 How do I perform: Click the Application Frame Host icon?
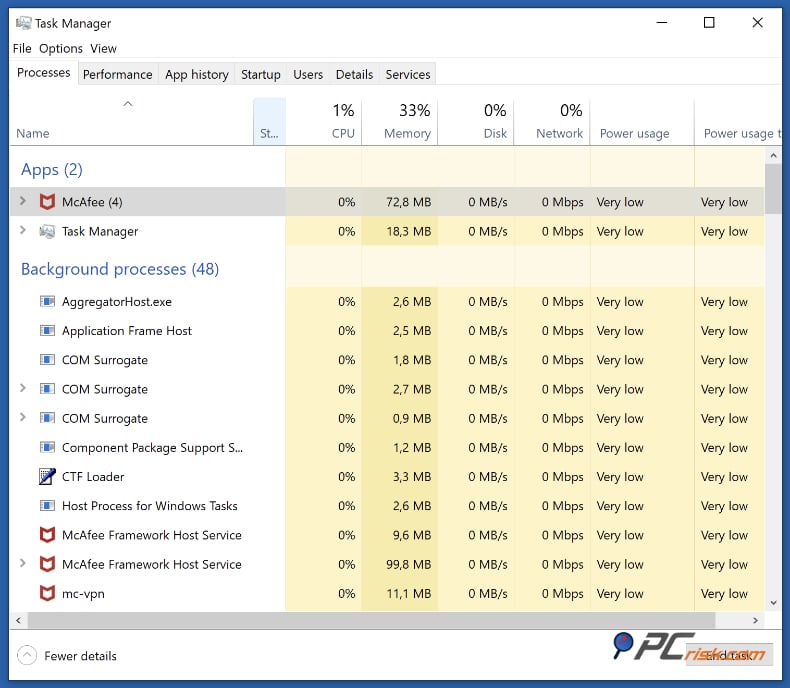[47, 331]
